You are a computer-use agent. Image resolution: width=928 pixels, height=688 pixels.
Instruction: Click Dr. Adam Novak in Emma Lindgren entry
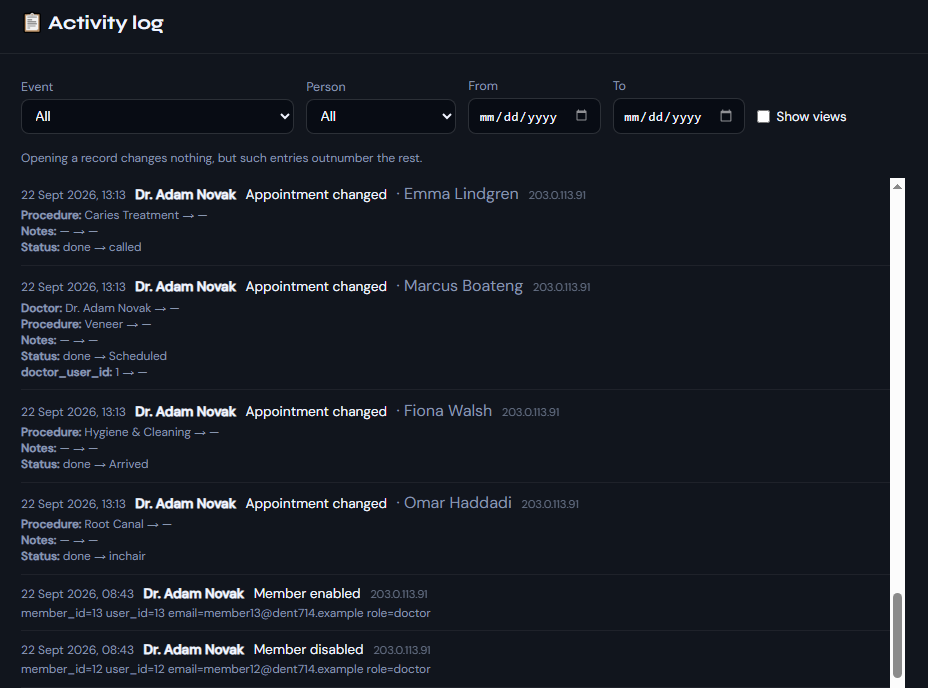pos(185,195)
